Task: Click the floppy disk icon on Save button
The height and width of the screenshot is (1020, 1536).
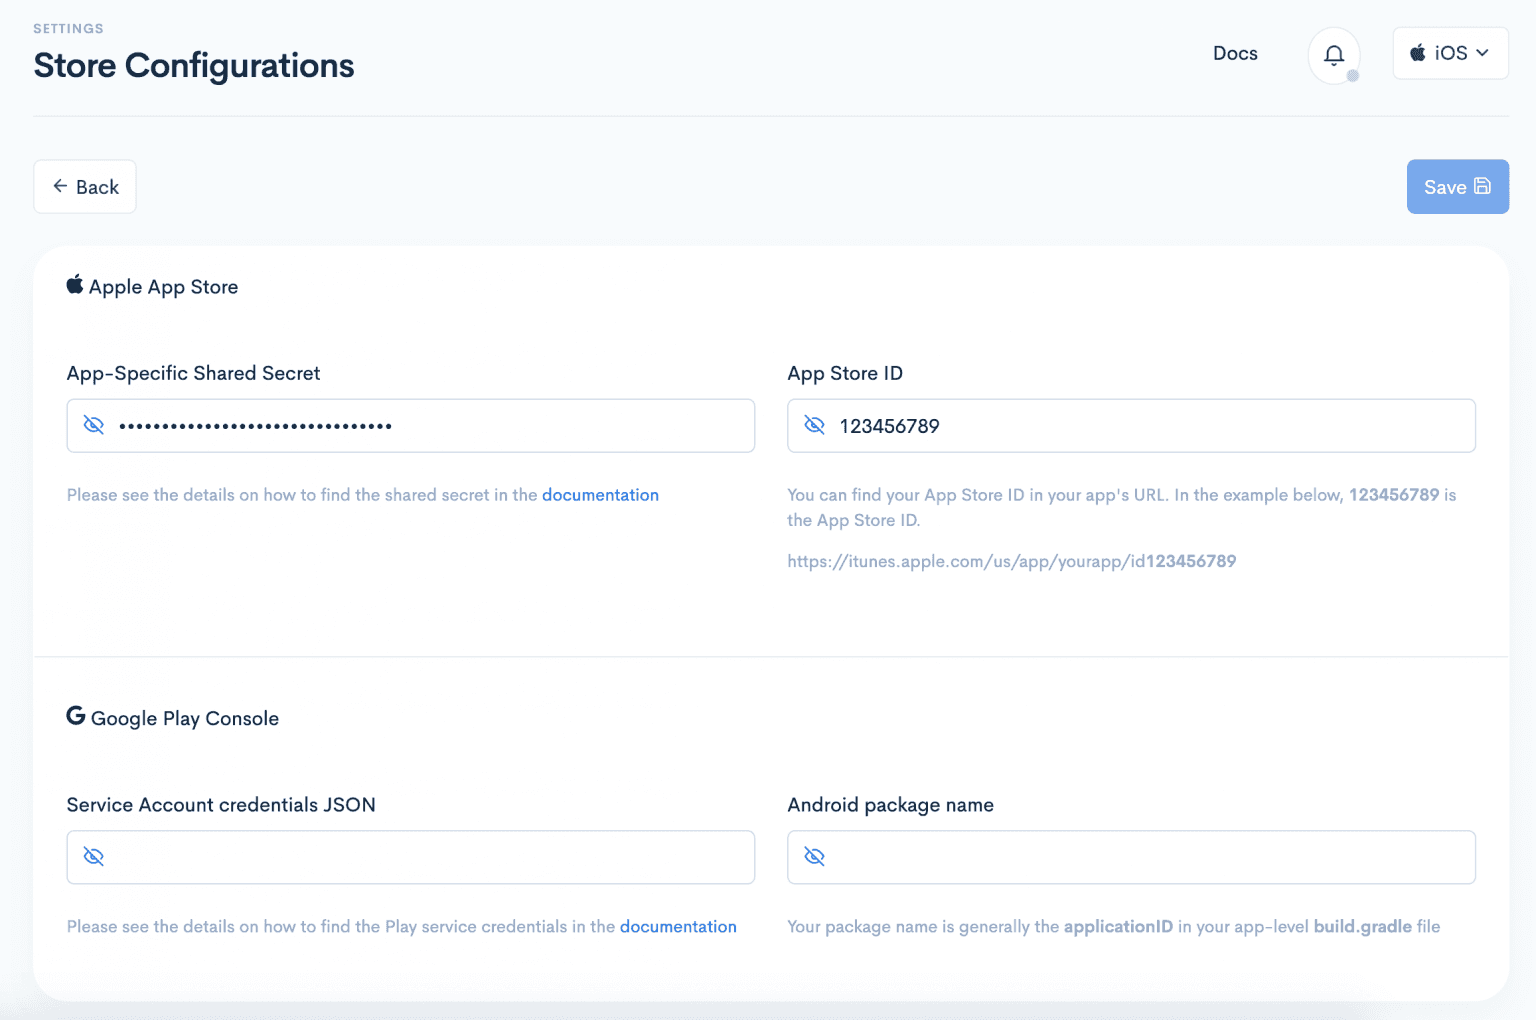Action: tap(1481, 187)
